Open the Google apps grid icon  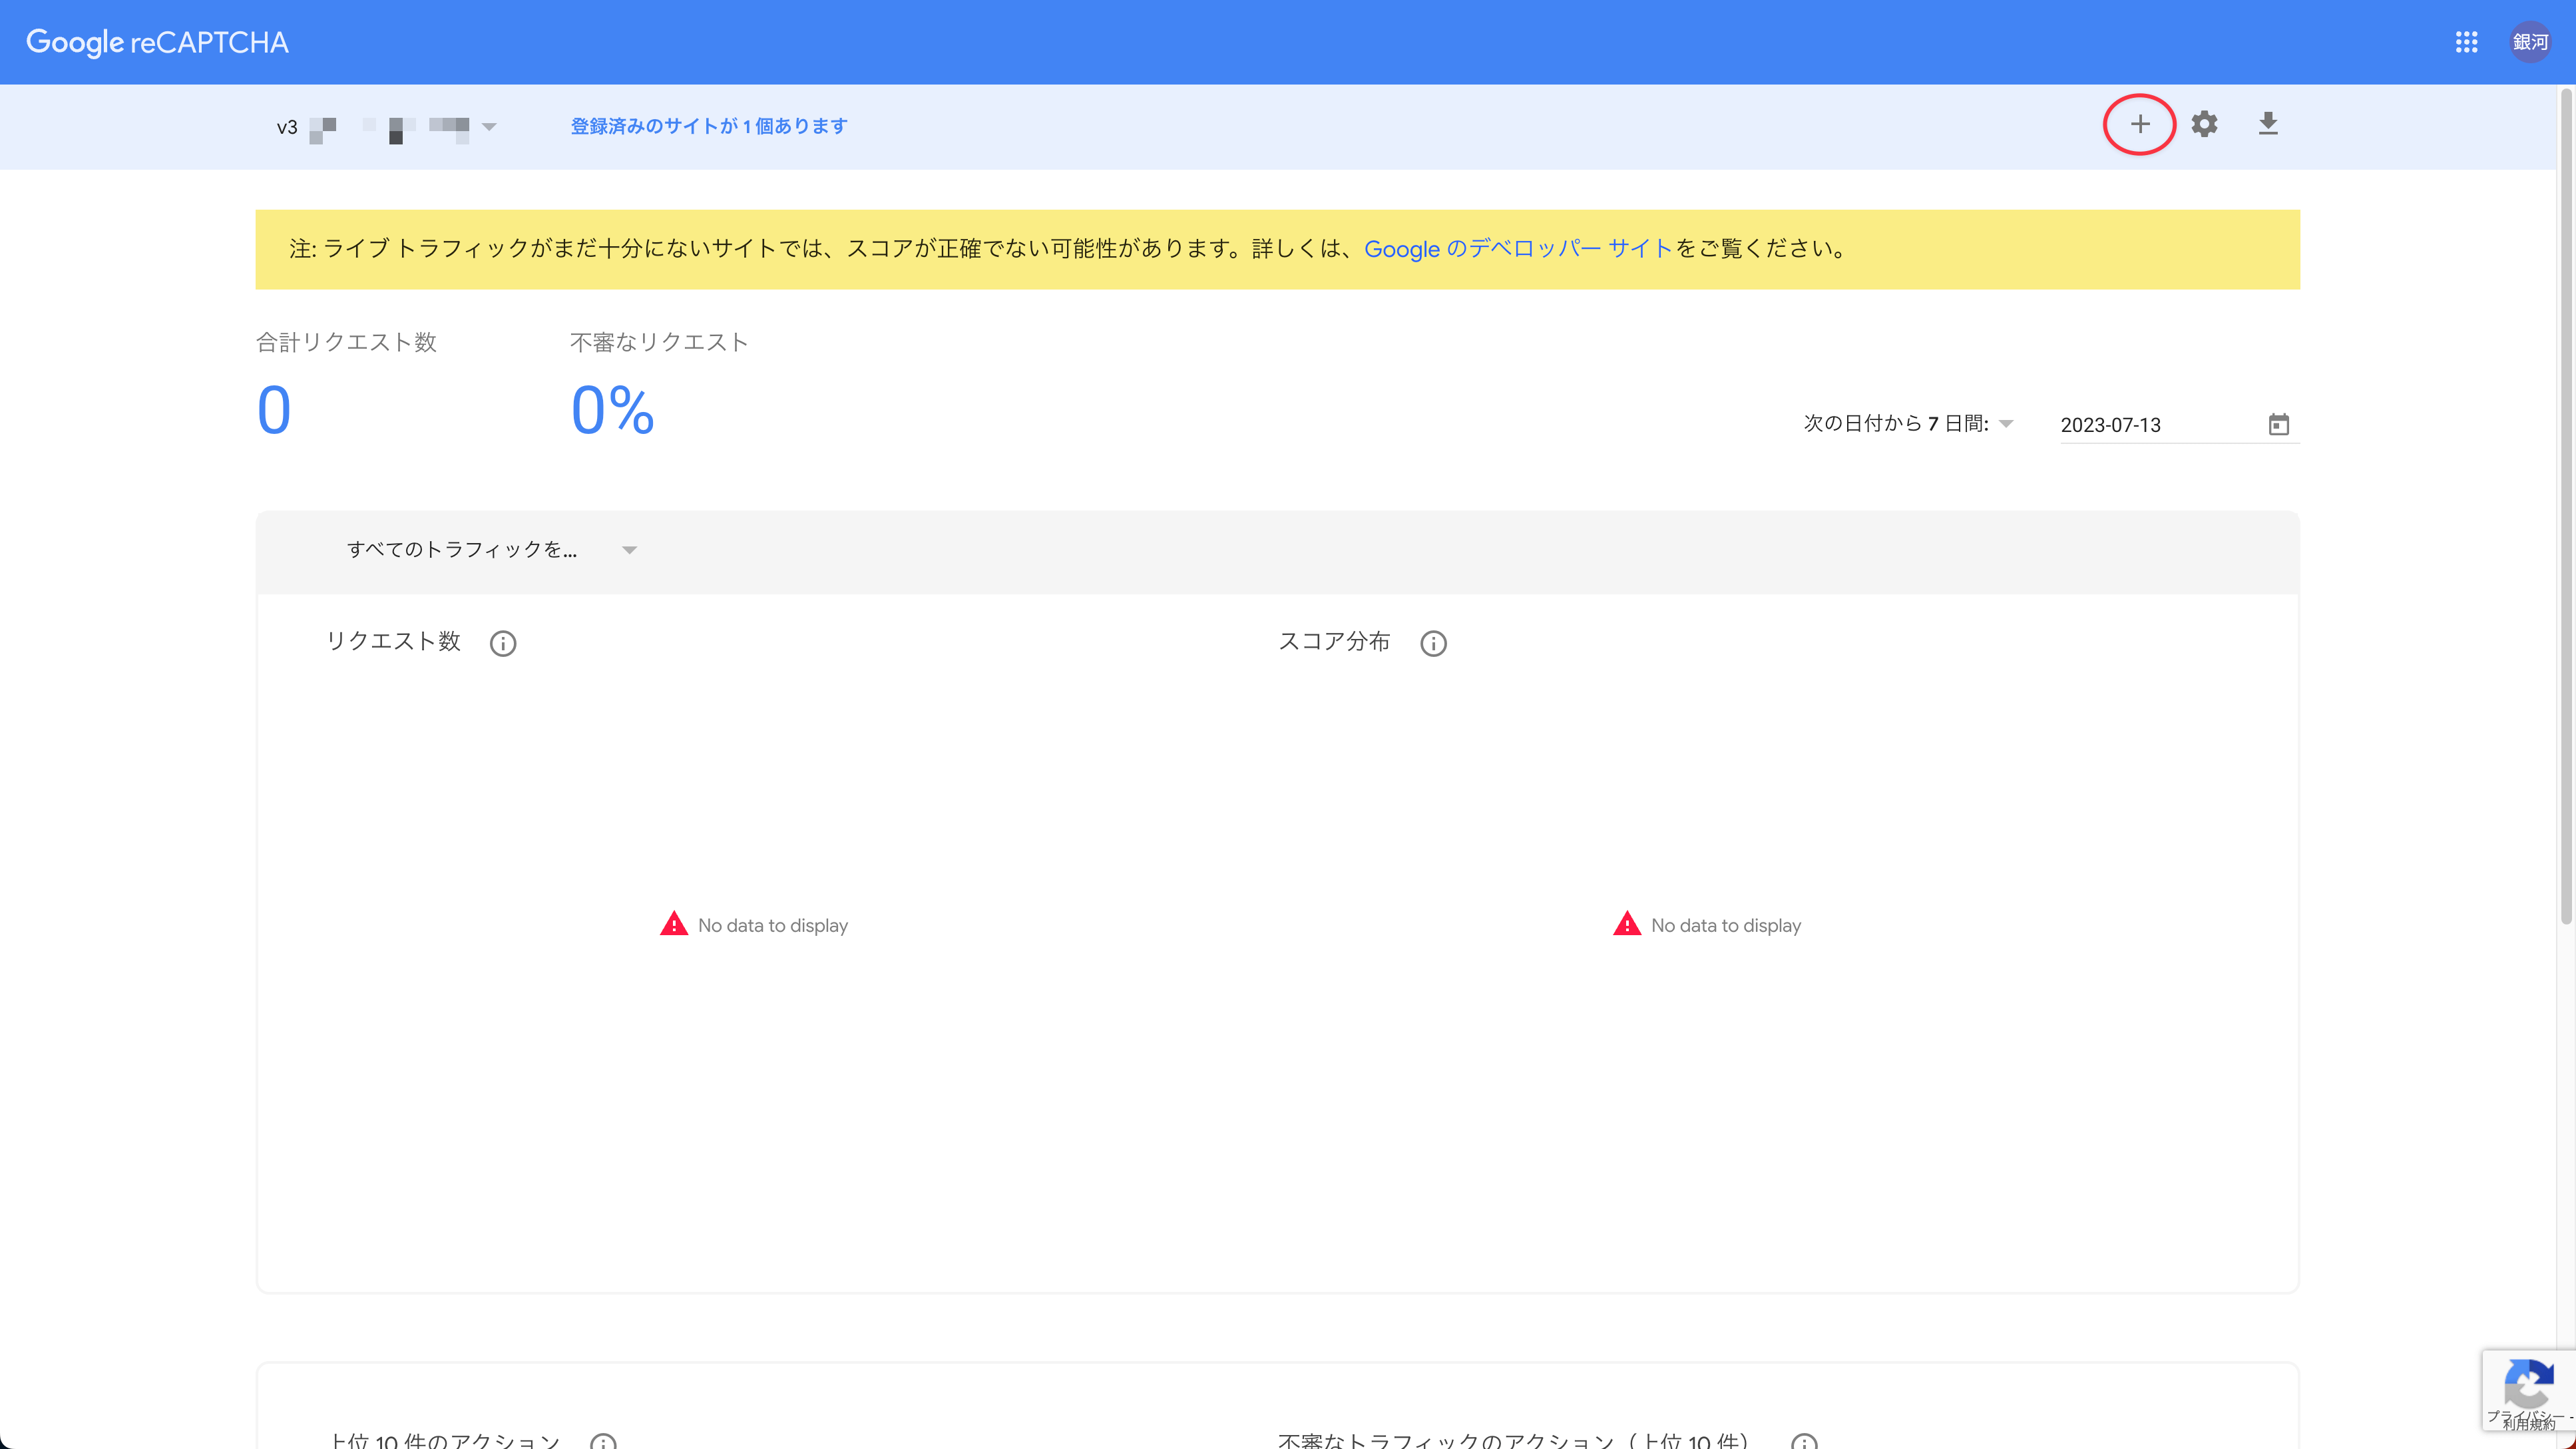pos(2466,42)
